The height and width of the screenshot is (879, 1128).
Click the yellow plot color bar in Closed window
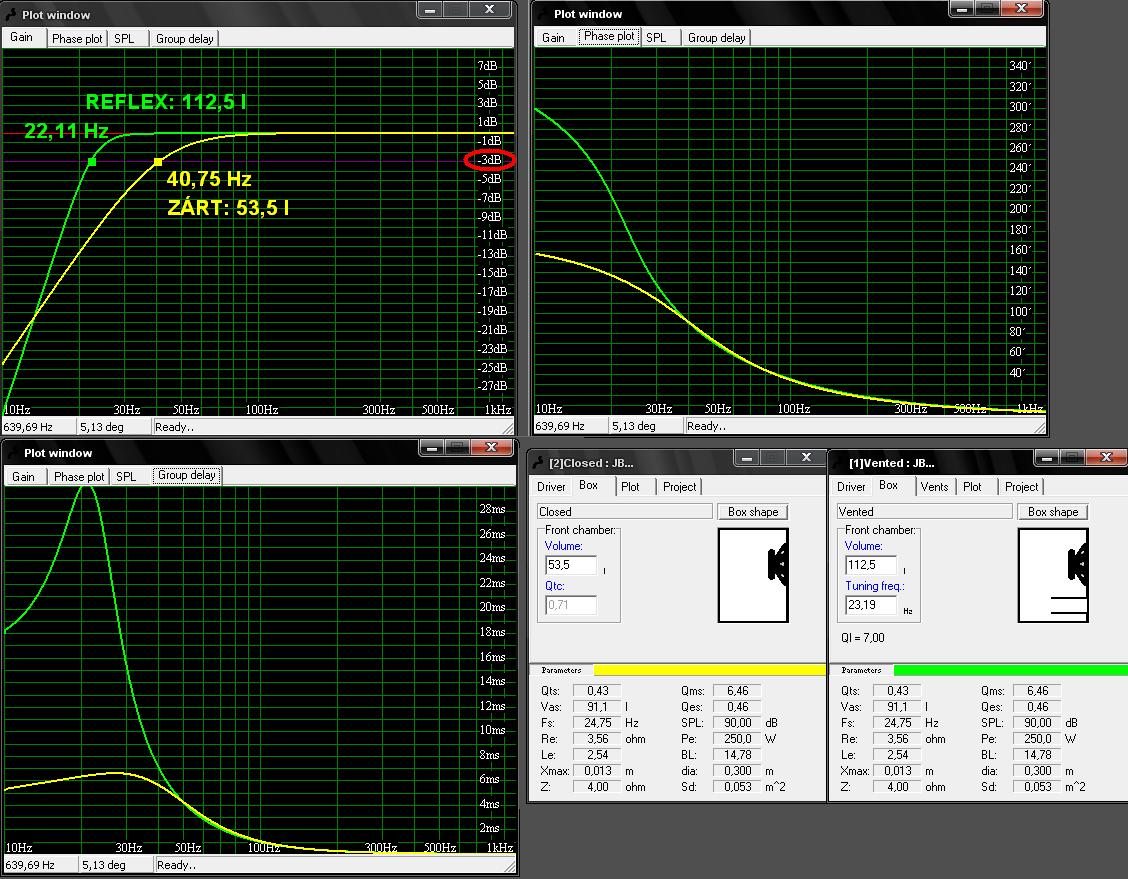(x=709, y=670)
